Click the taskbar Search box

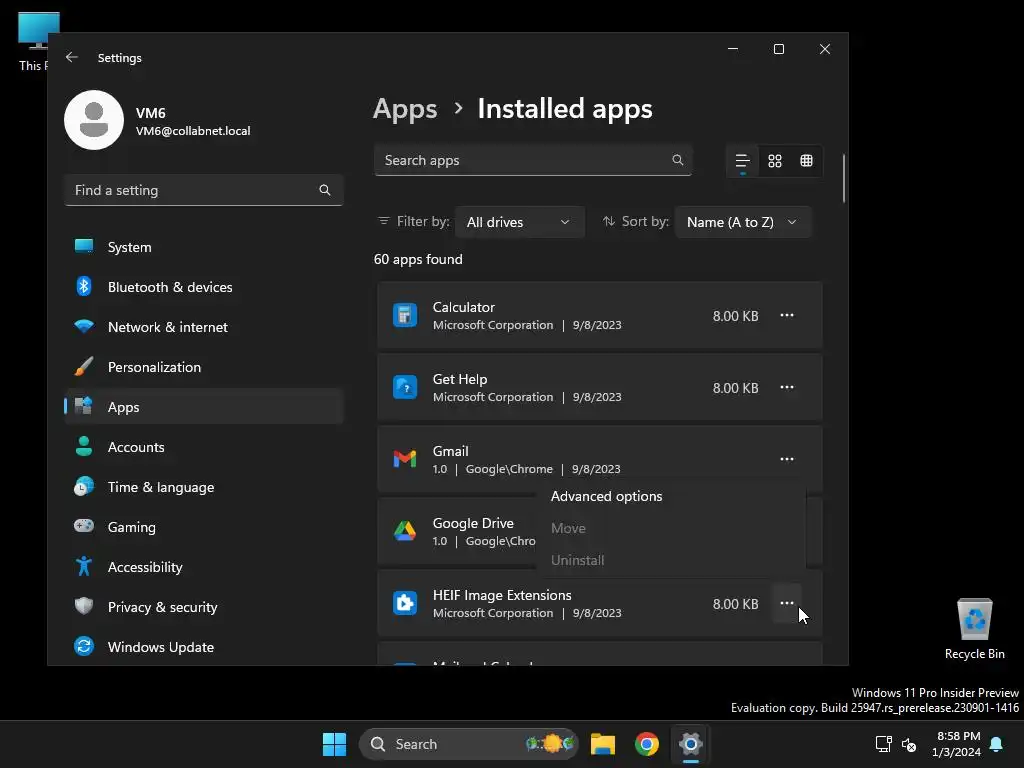click(469, 744)
